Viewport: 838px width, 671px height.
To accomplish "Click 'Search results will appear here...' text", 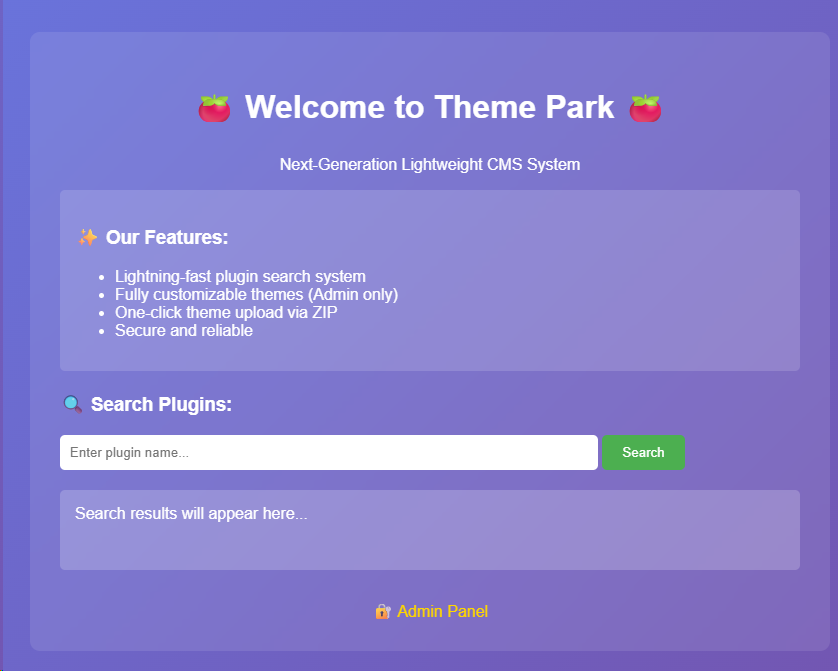I will tap(191, 513).
